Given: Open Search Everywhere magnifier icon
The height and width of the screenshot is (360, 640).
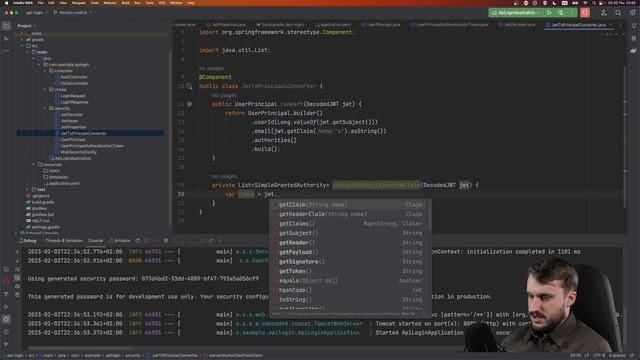Looking at the screenshot, I should [x=618, y=13].
